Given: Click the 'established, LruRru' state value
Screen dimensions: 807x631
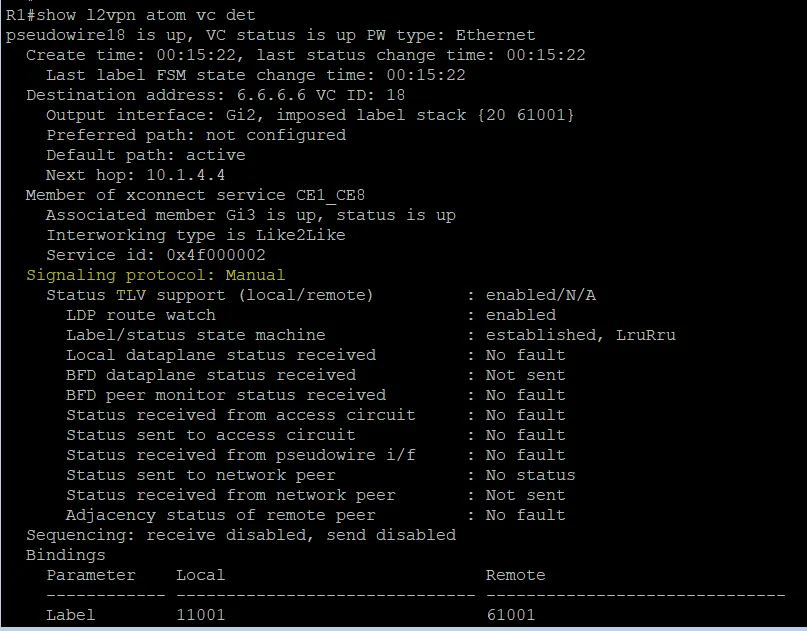Looking at the screenshot, I should pyautogui.click(x=581, y=335).
